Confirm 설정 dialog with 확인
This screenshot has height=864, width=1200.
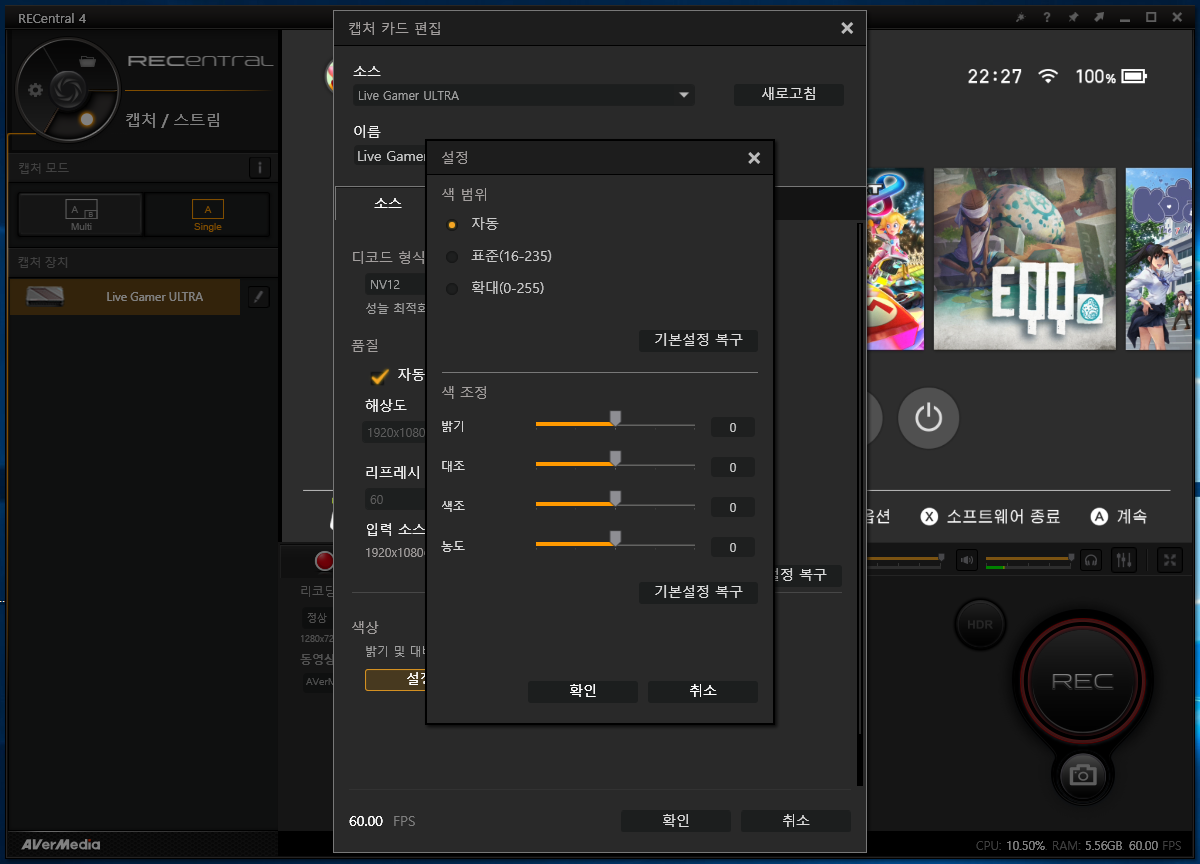583,691
